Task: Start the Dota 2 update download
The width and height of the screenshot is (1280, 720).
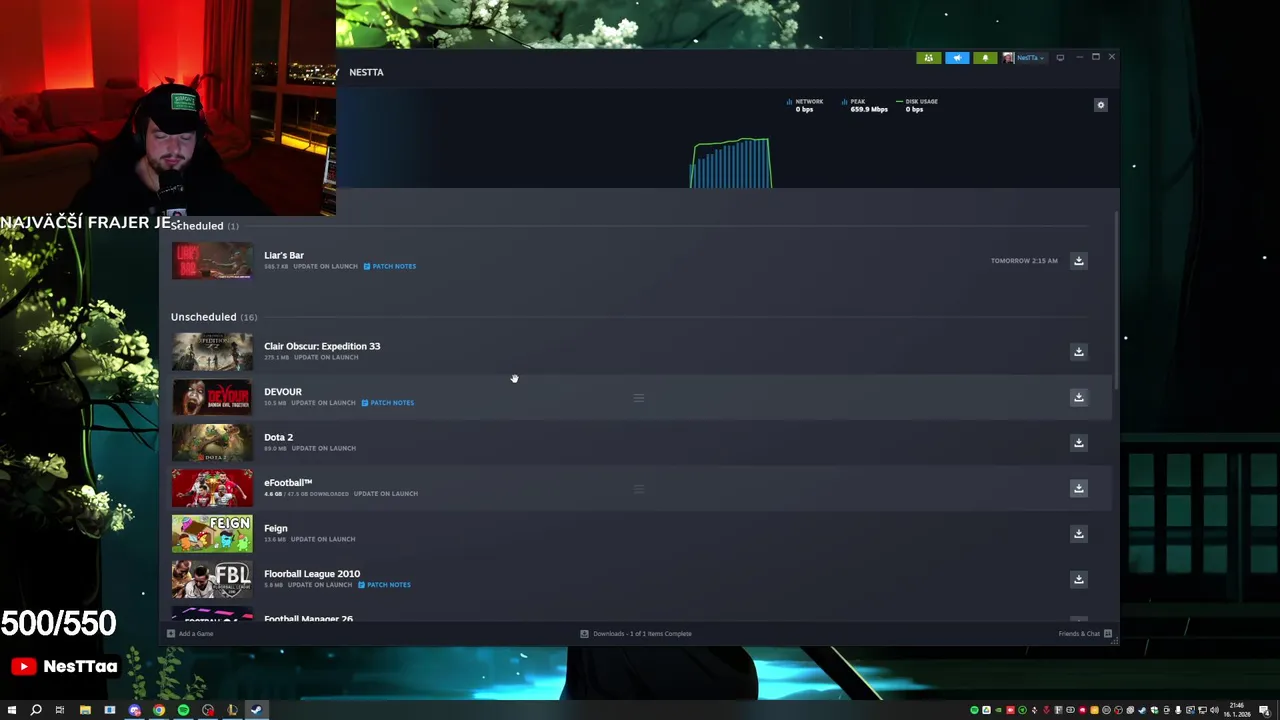Action: point(1078,443)
